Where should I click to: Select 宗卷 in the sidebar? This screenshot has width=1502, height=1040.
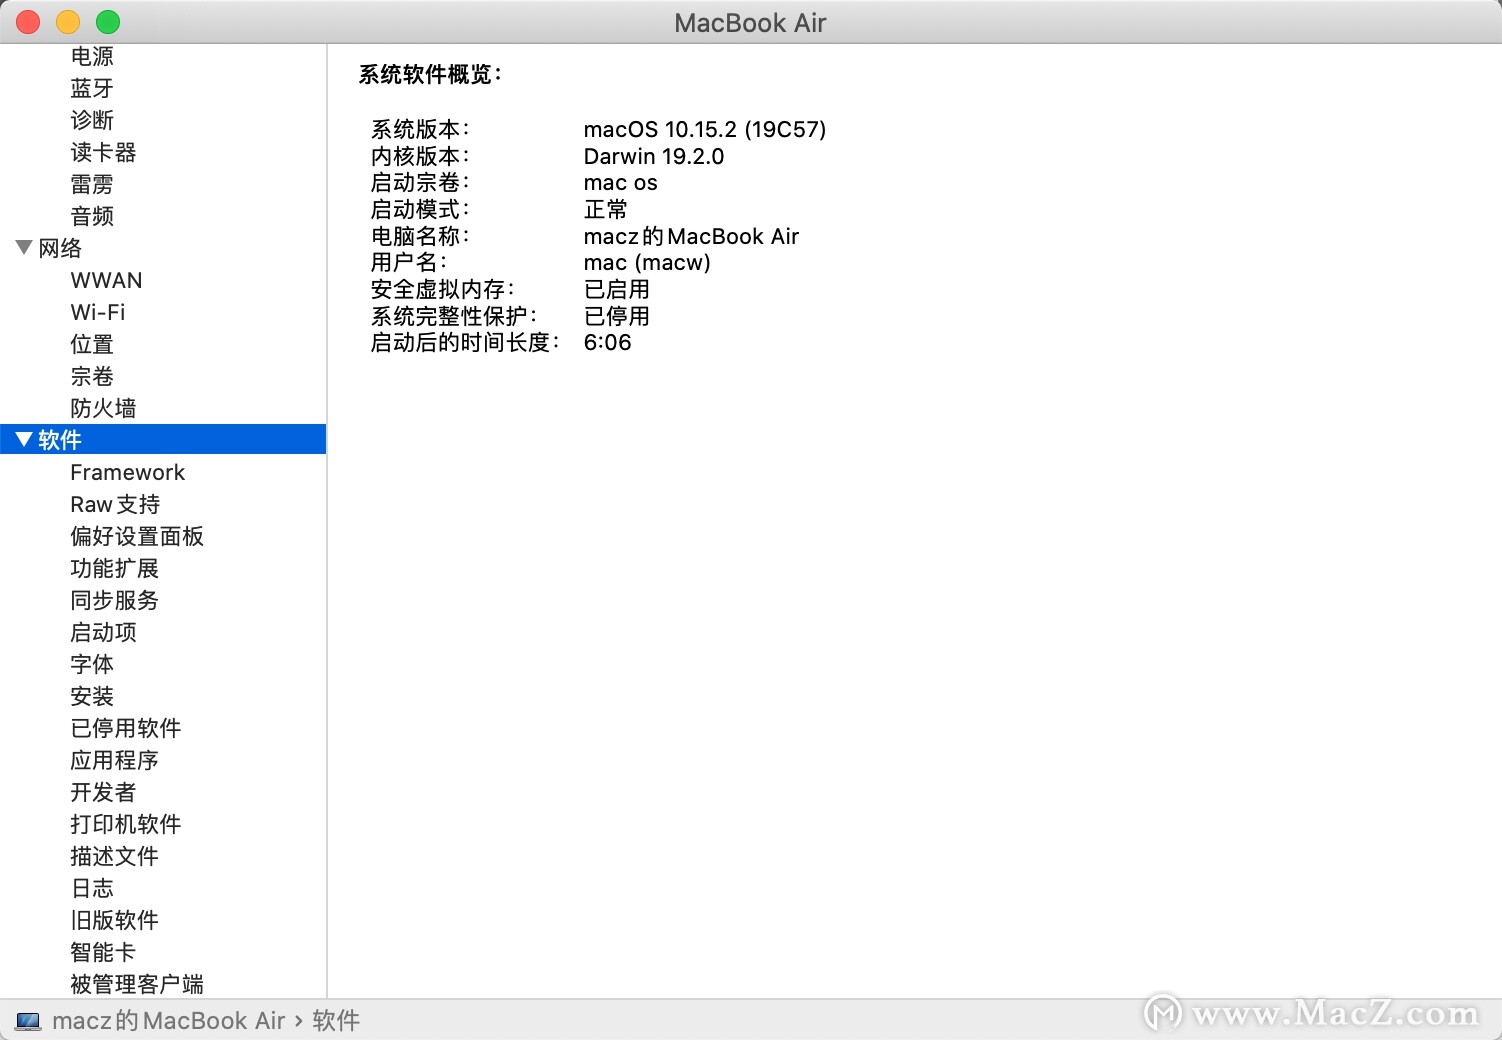tap(92, 376)
